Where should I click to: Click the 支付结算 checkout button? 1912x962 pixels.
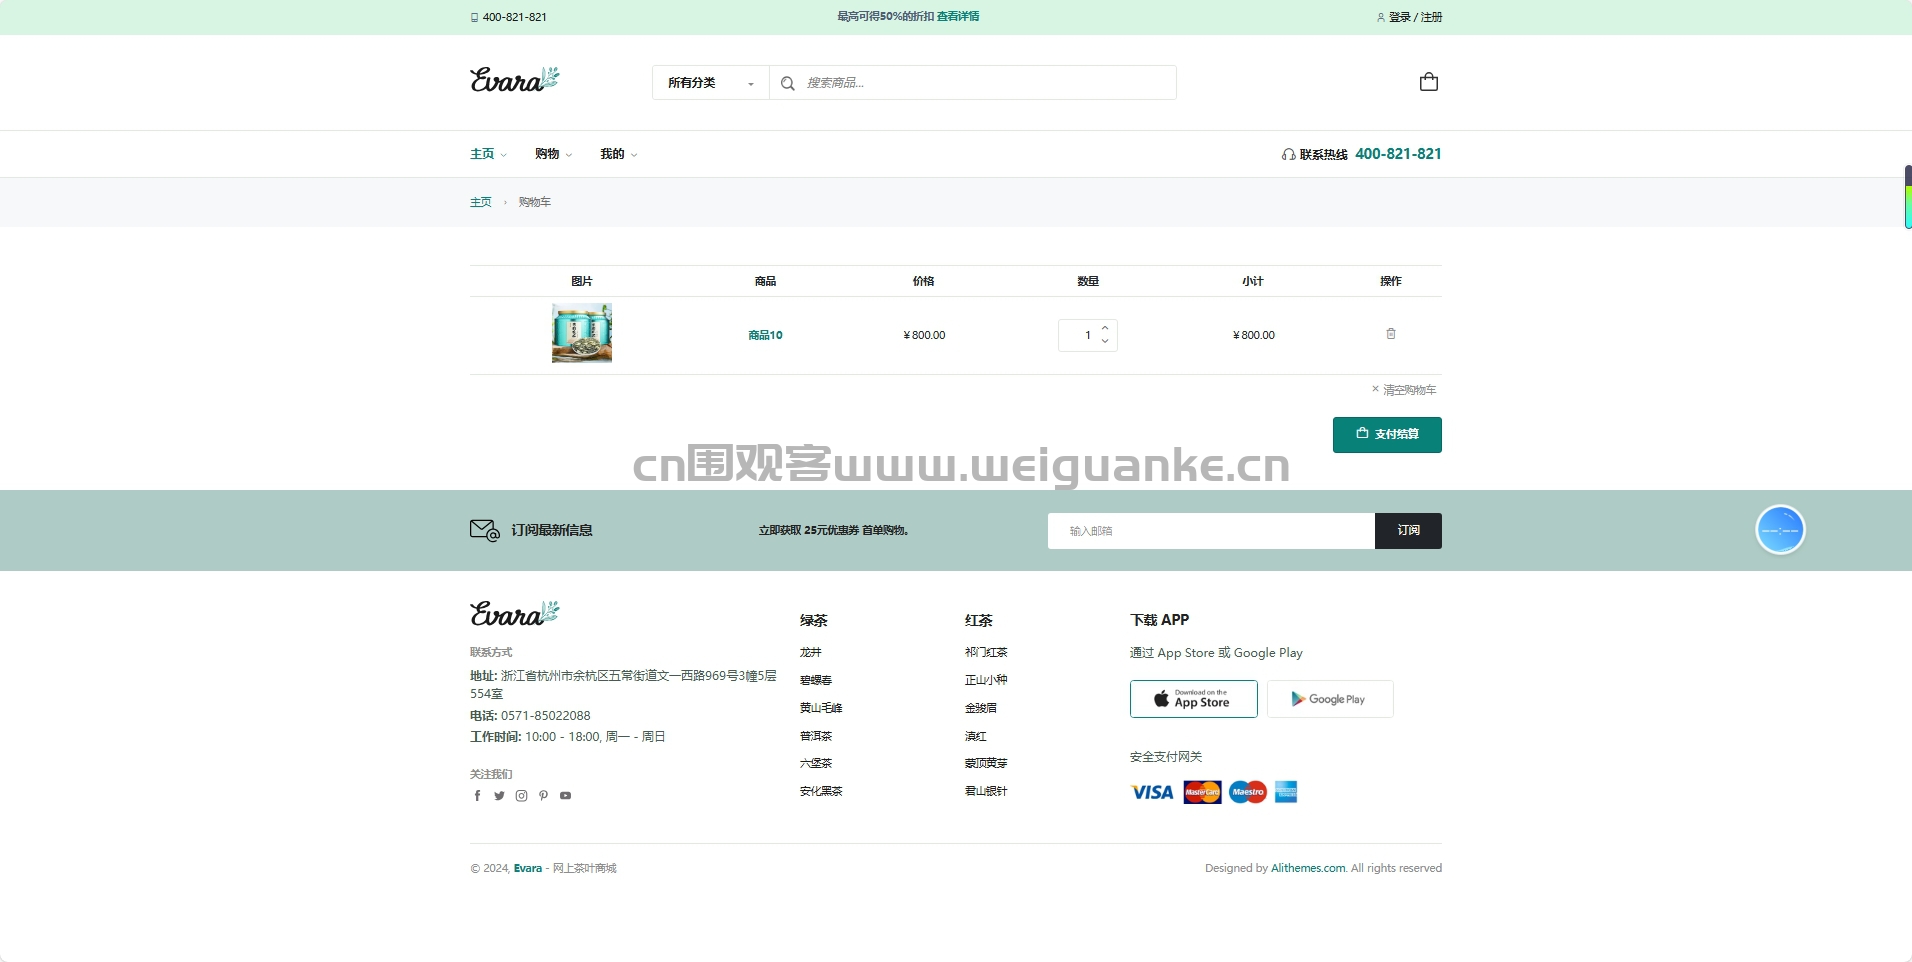[x=1387, y=435]
